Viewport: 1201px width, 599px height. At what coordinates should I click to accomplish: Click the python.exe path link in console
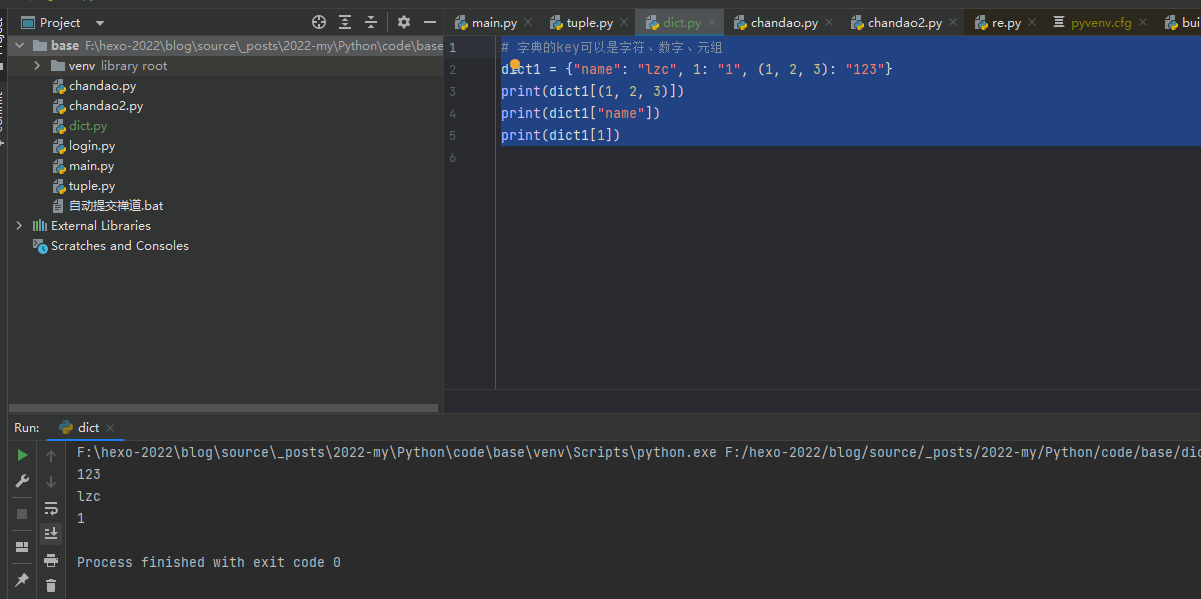point(397,453)
